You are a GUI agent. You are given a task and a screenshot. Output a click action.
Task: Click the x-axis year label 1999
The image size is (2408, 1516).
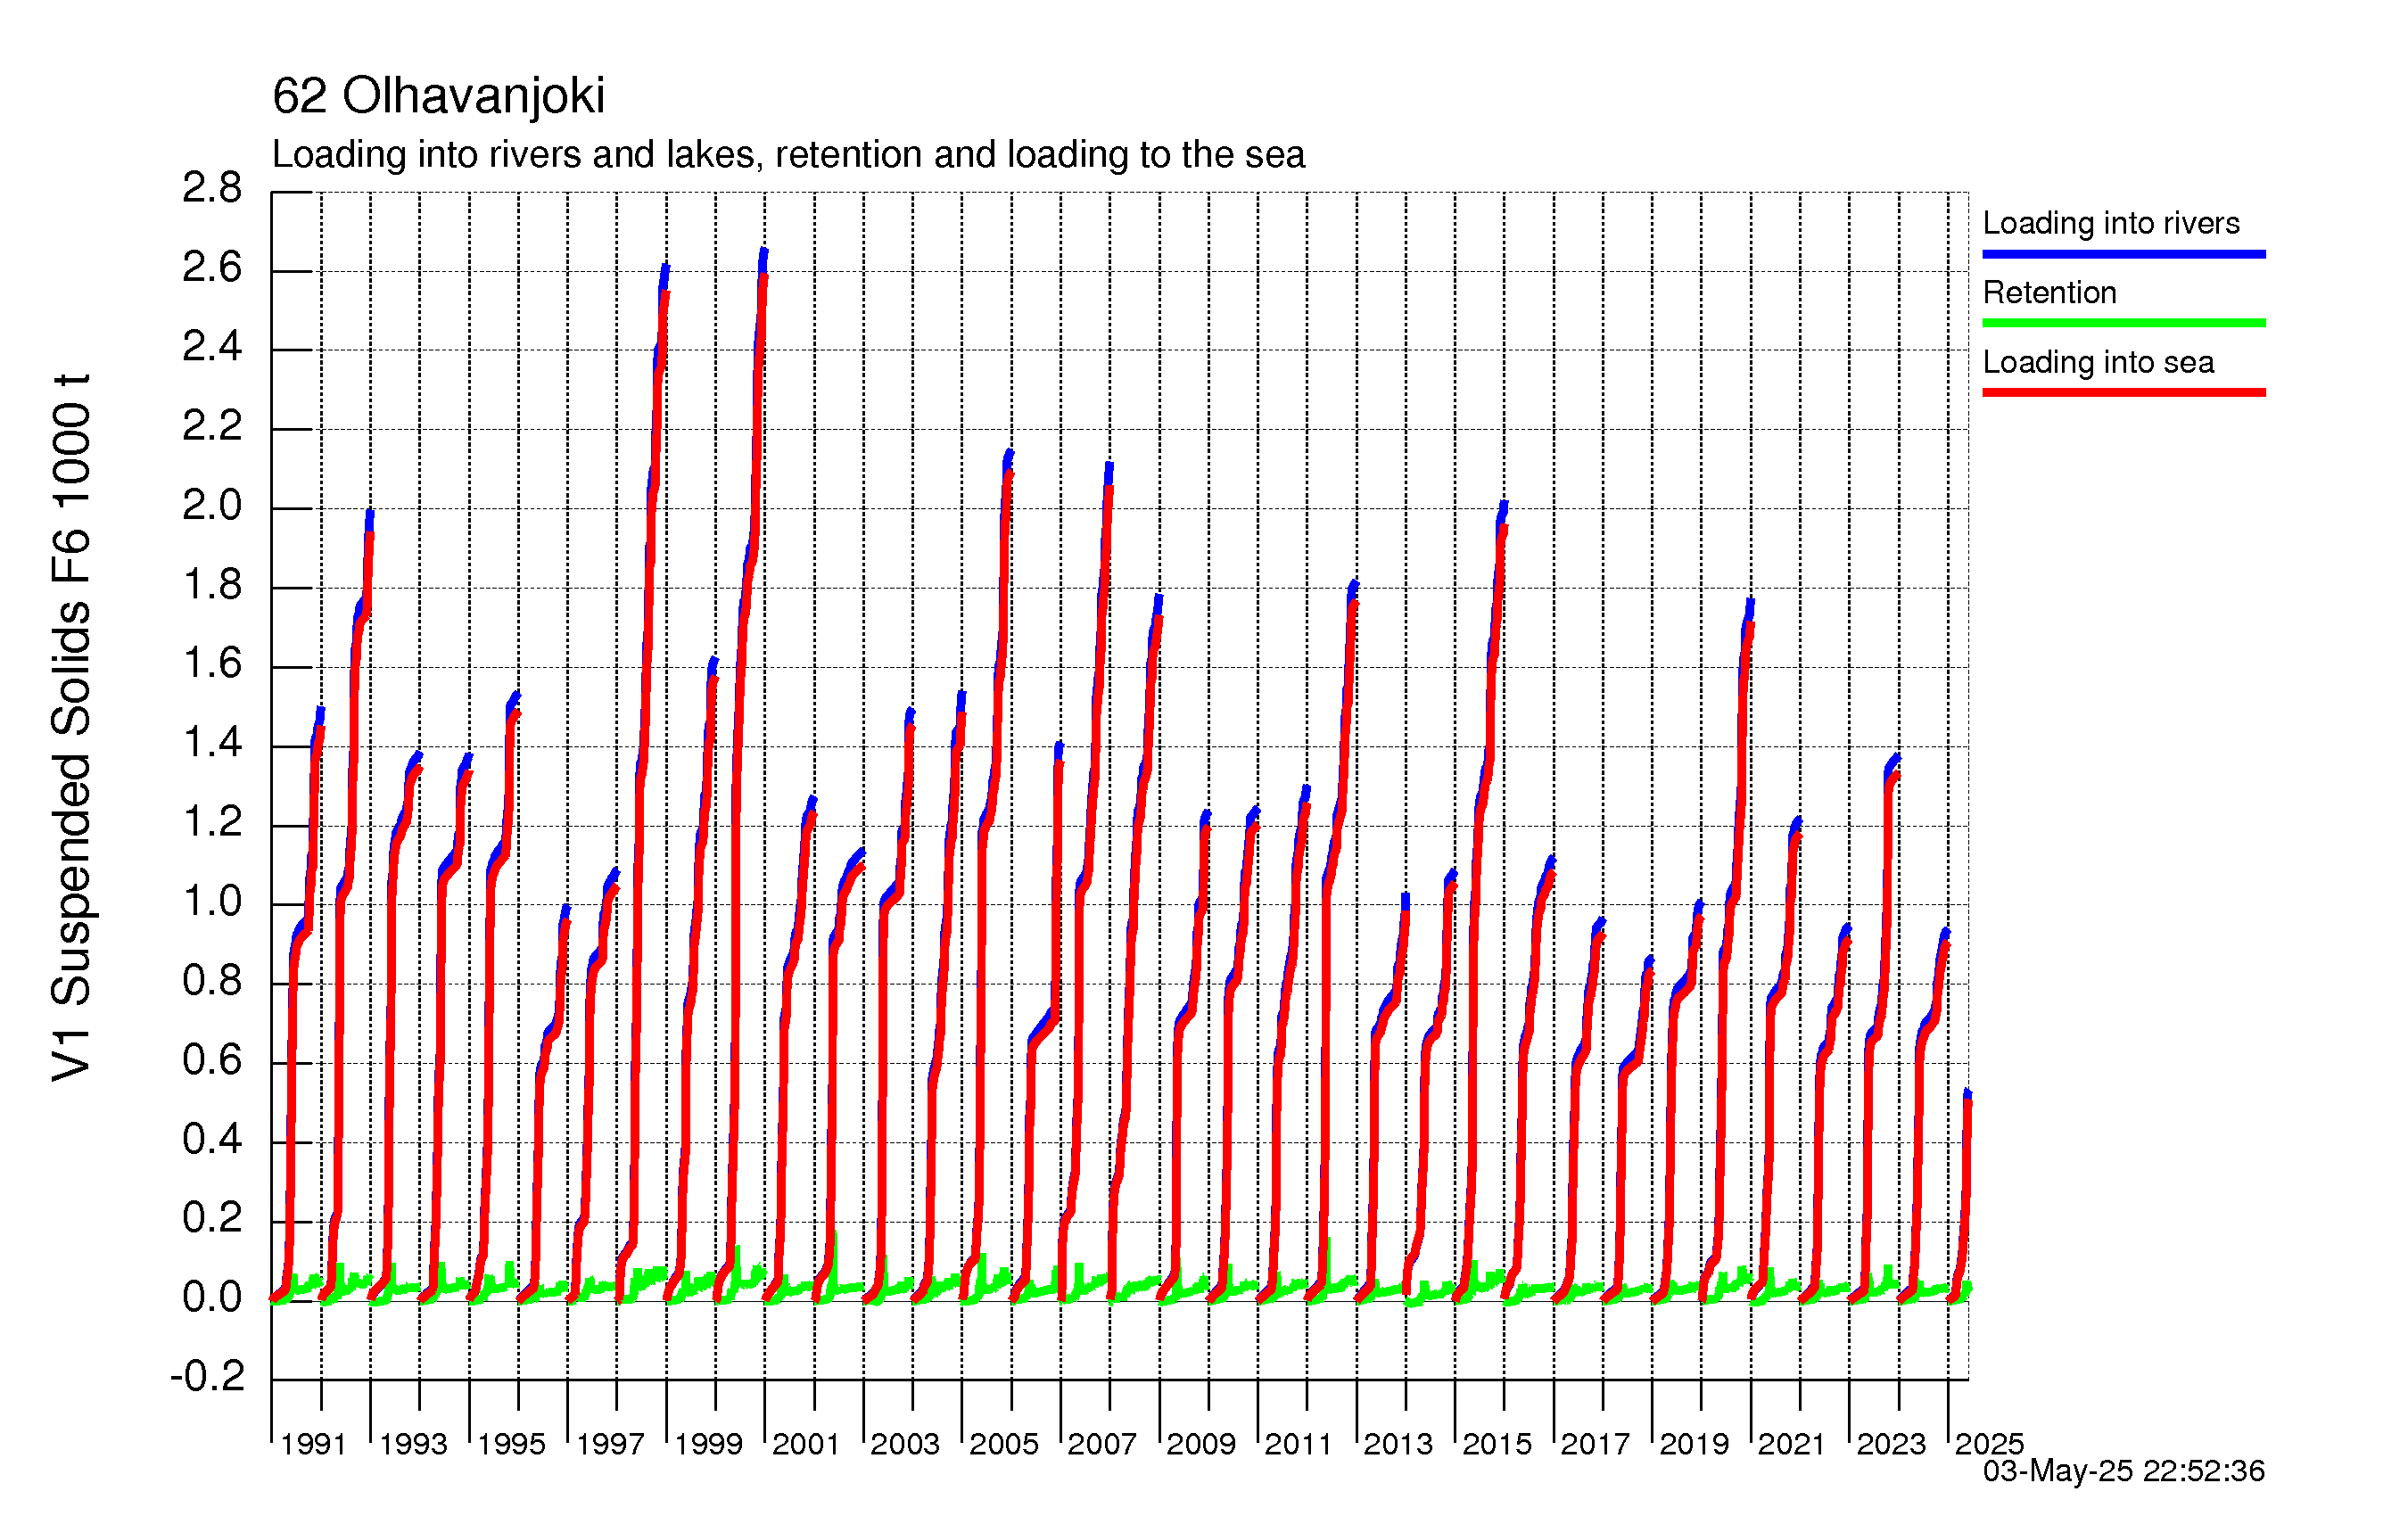coord(708,1444)
